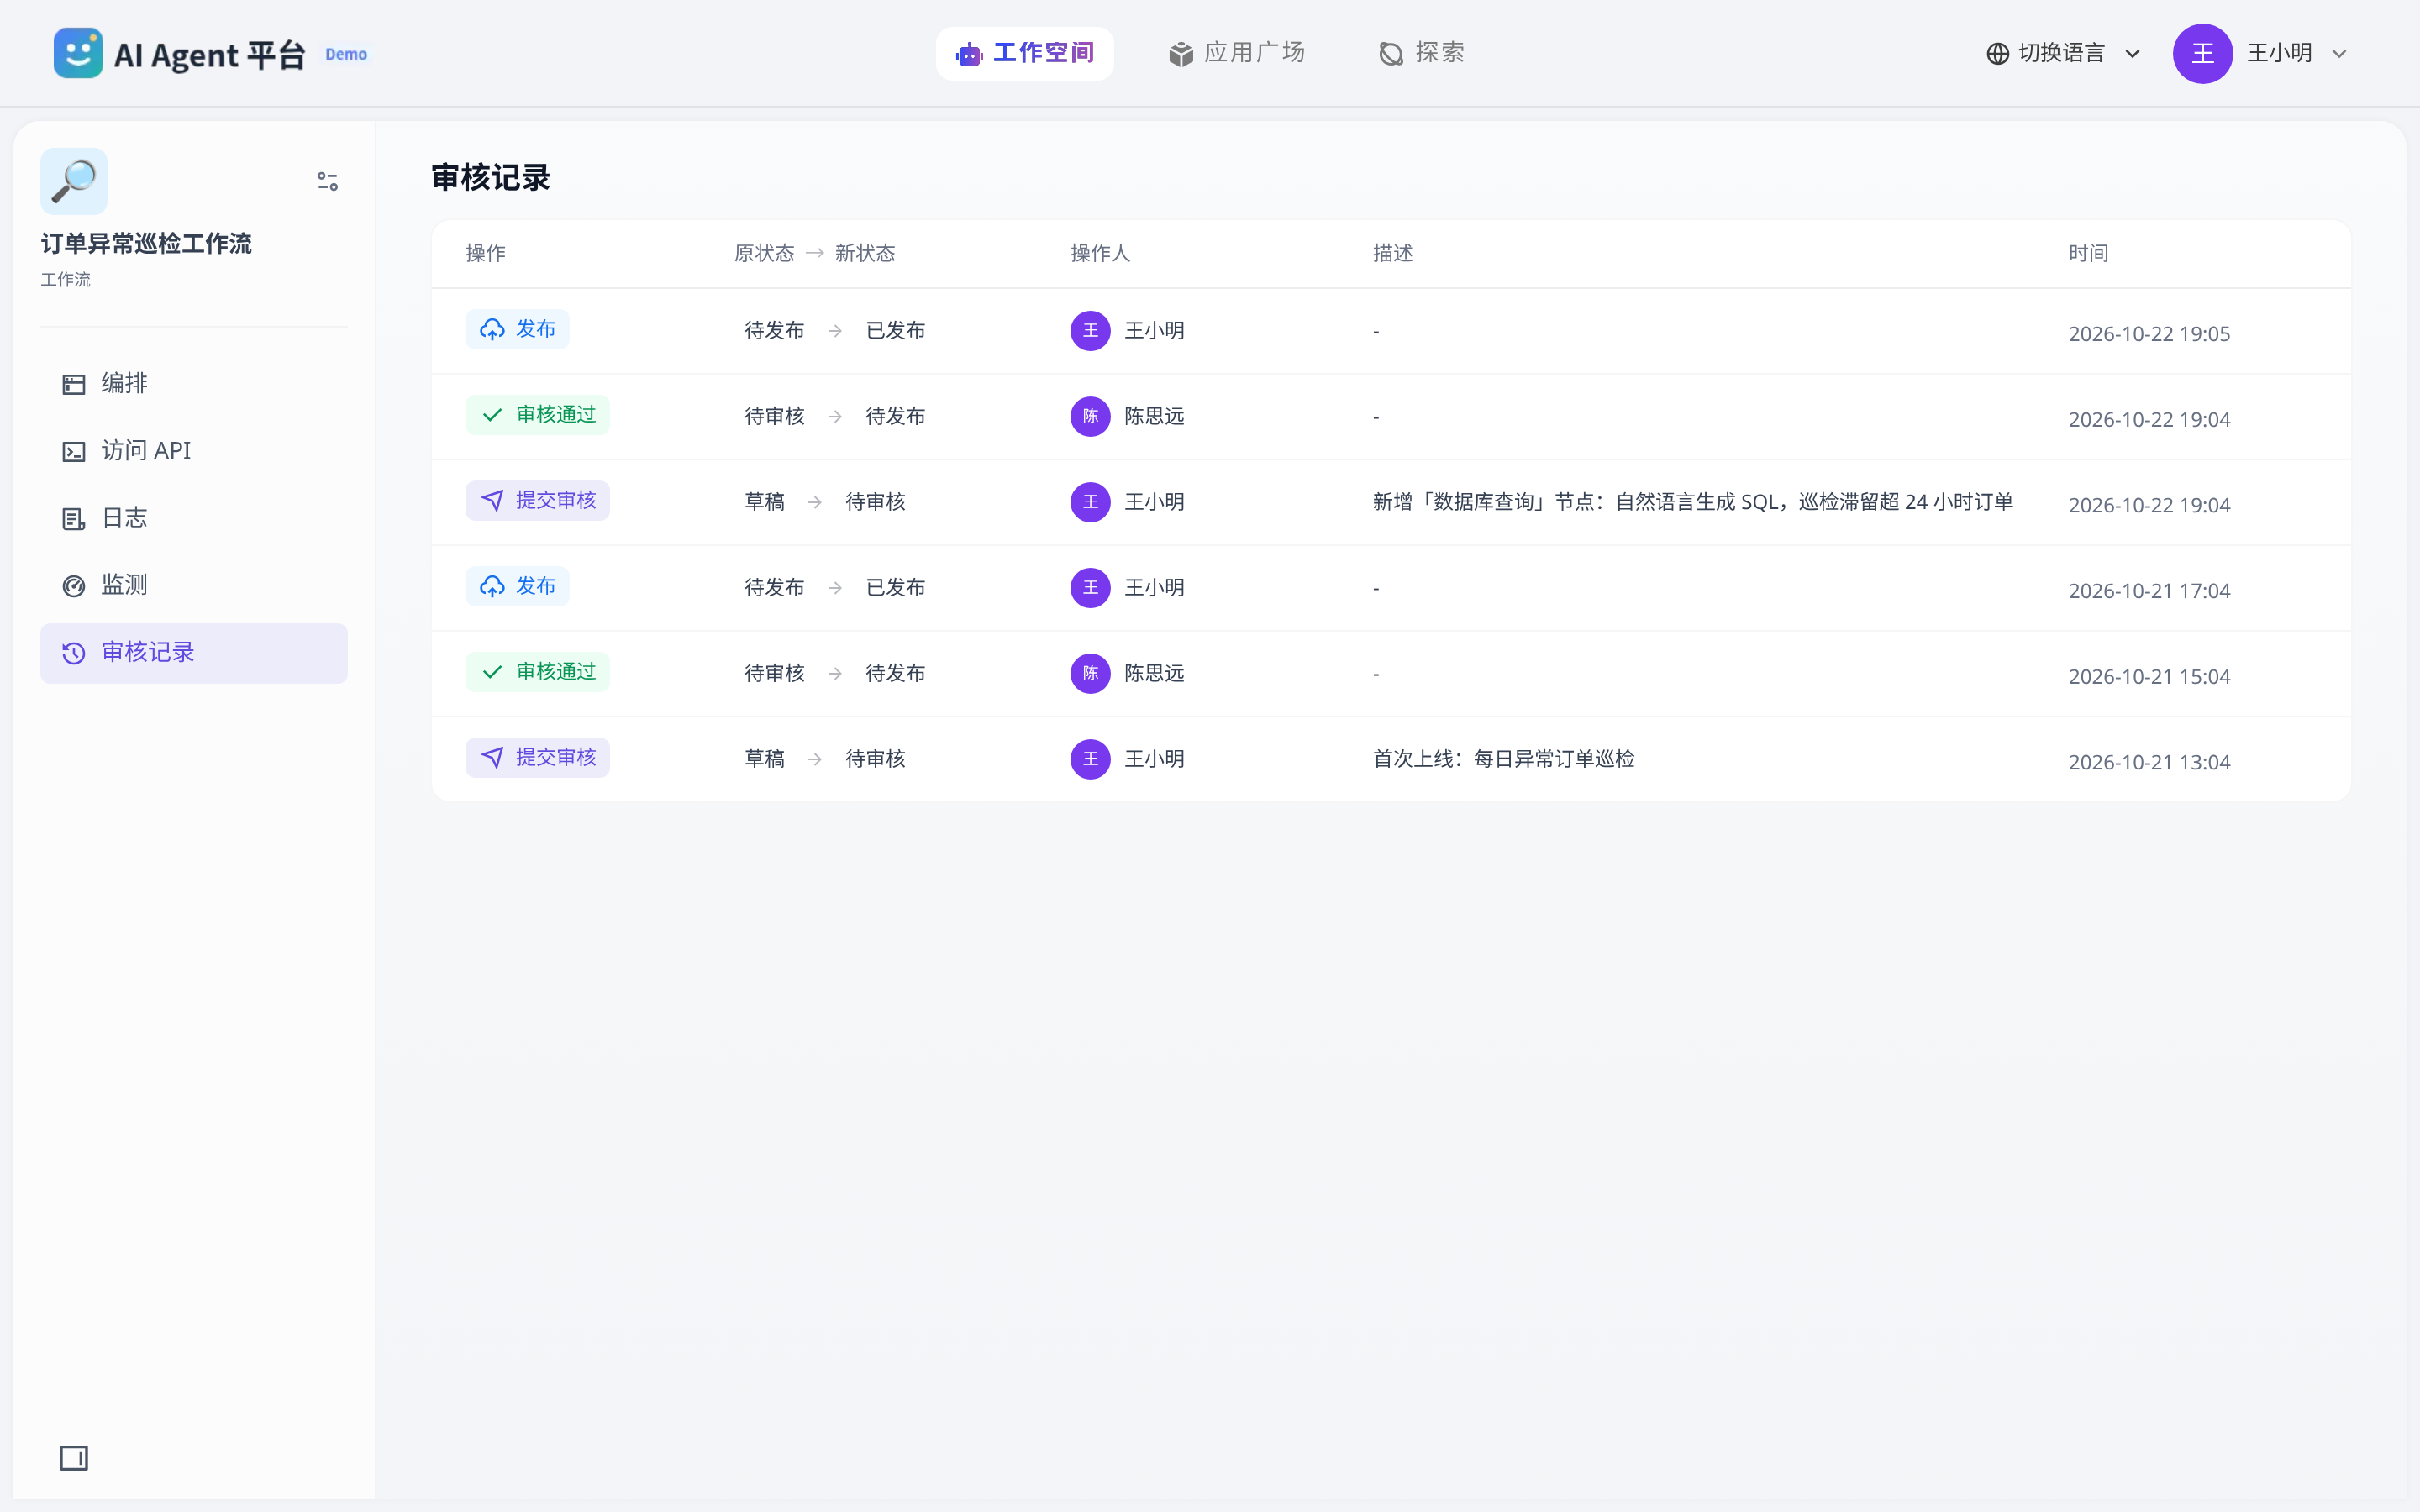
Task: Collapse the sidebar with the bottom panel icon
Action: (74, 1458)
